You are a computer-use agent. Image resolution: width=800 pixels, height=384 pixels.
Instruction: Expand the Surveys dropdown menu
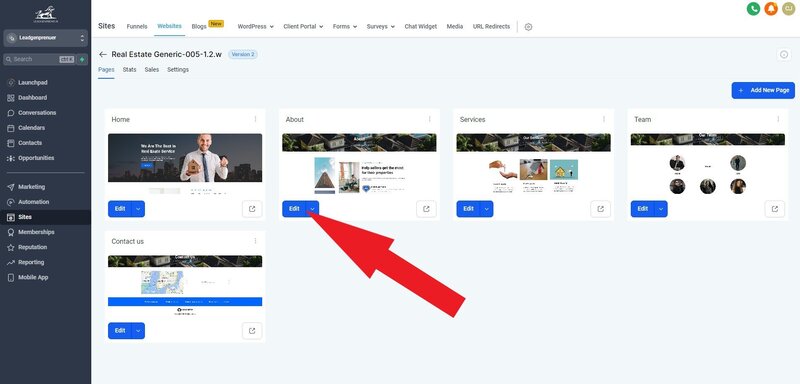(x=381, y=27)
